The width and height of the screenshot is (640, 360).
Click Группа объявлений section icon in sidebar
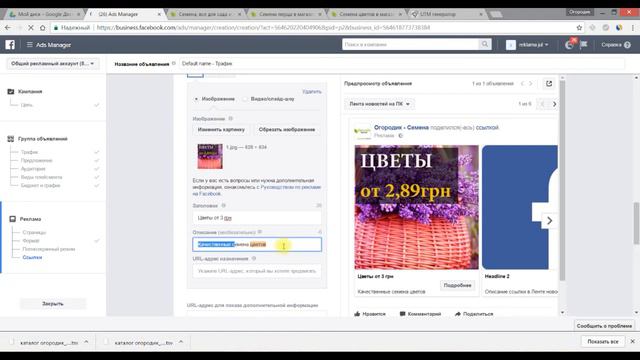pos(11,139)
